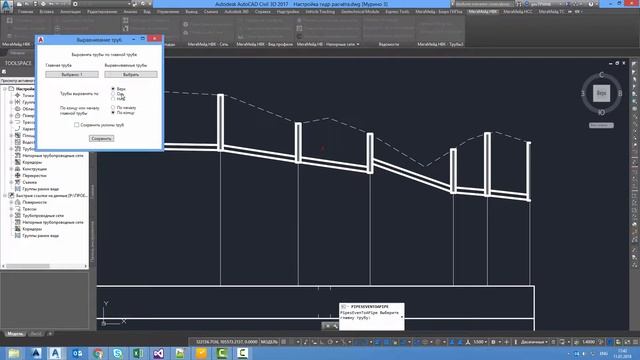This screenshot has width=640, height=360.
Task: Collapse the top drawing root node in Toolspace
Action: pos(5,89)
